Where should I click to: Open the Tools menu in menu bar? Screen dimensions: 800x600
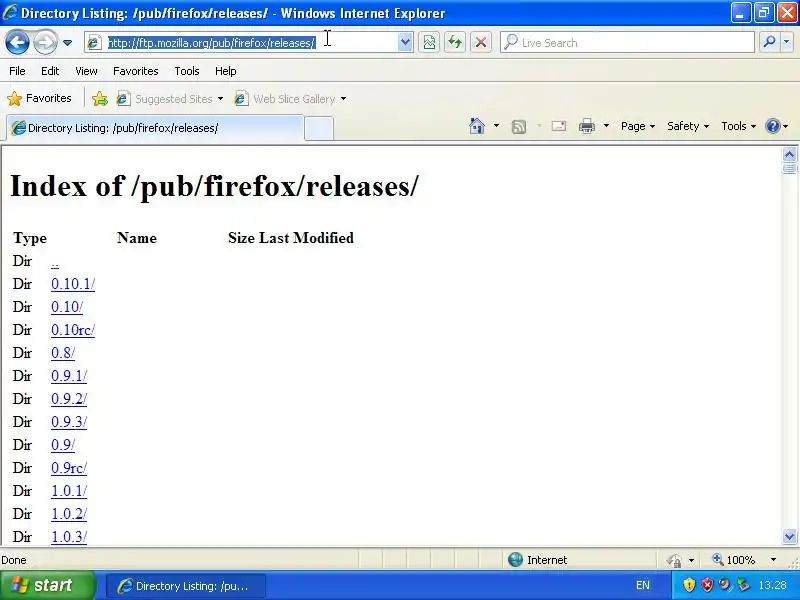click(187, 71)
